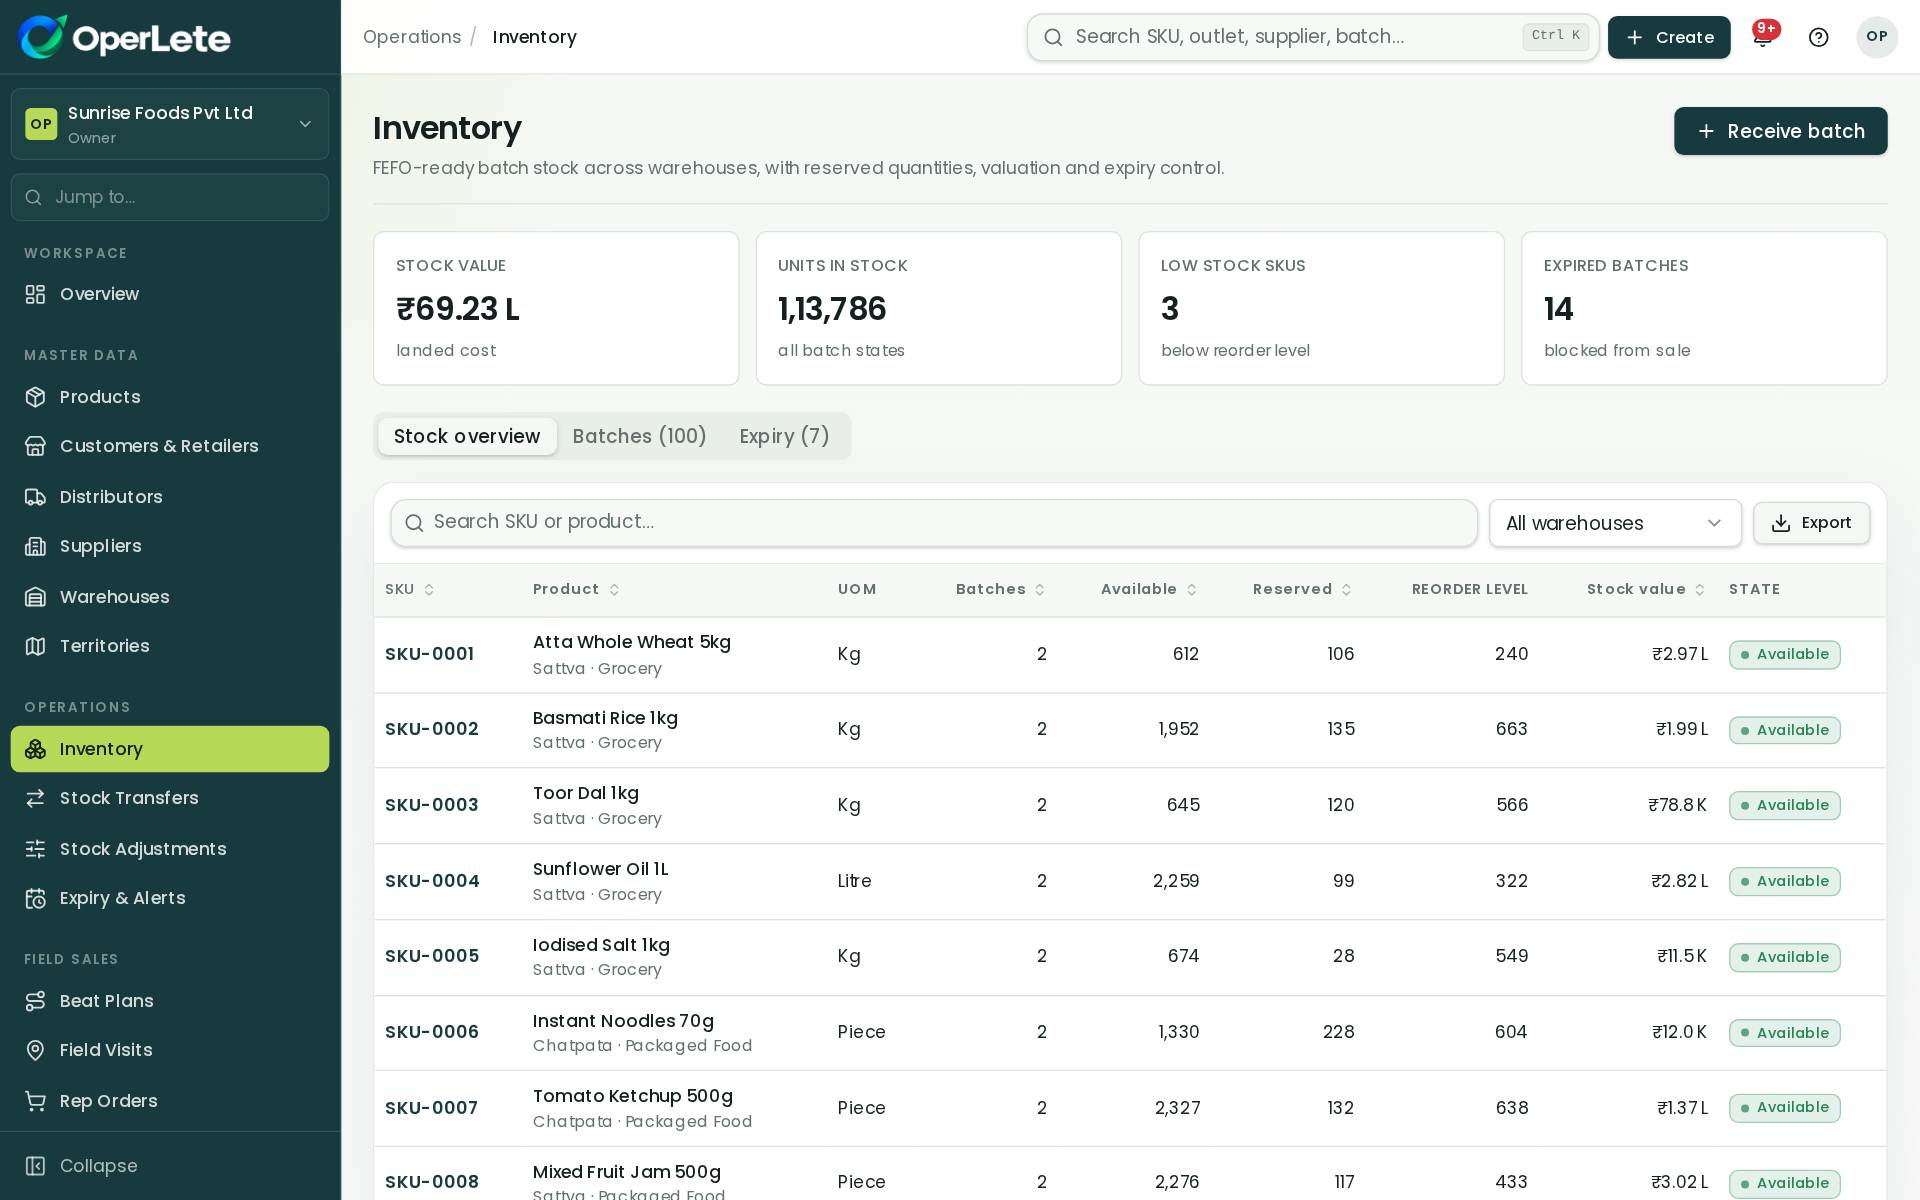Screen dimensions: 1920x1200
Task: Select the Stock overview tab
Action: click(x=467, y=436)
